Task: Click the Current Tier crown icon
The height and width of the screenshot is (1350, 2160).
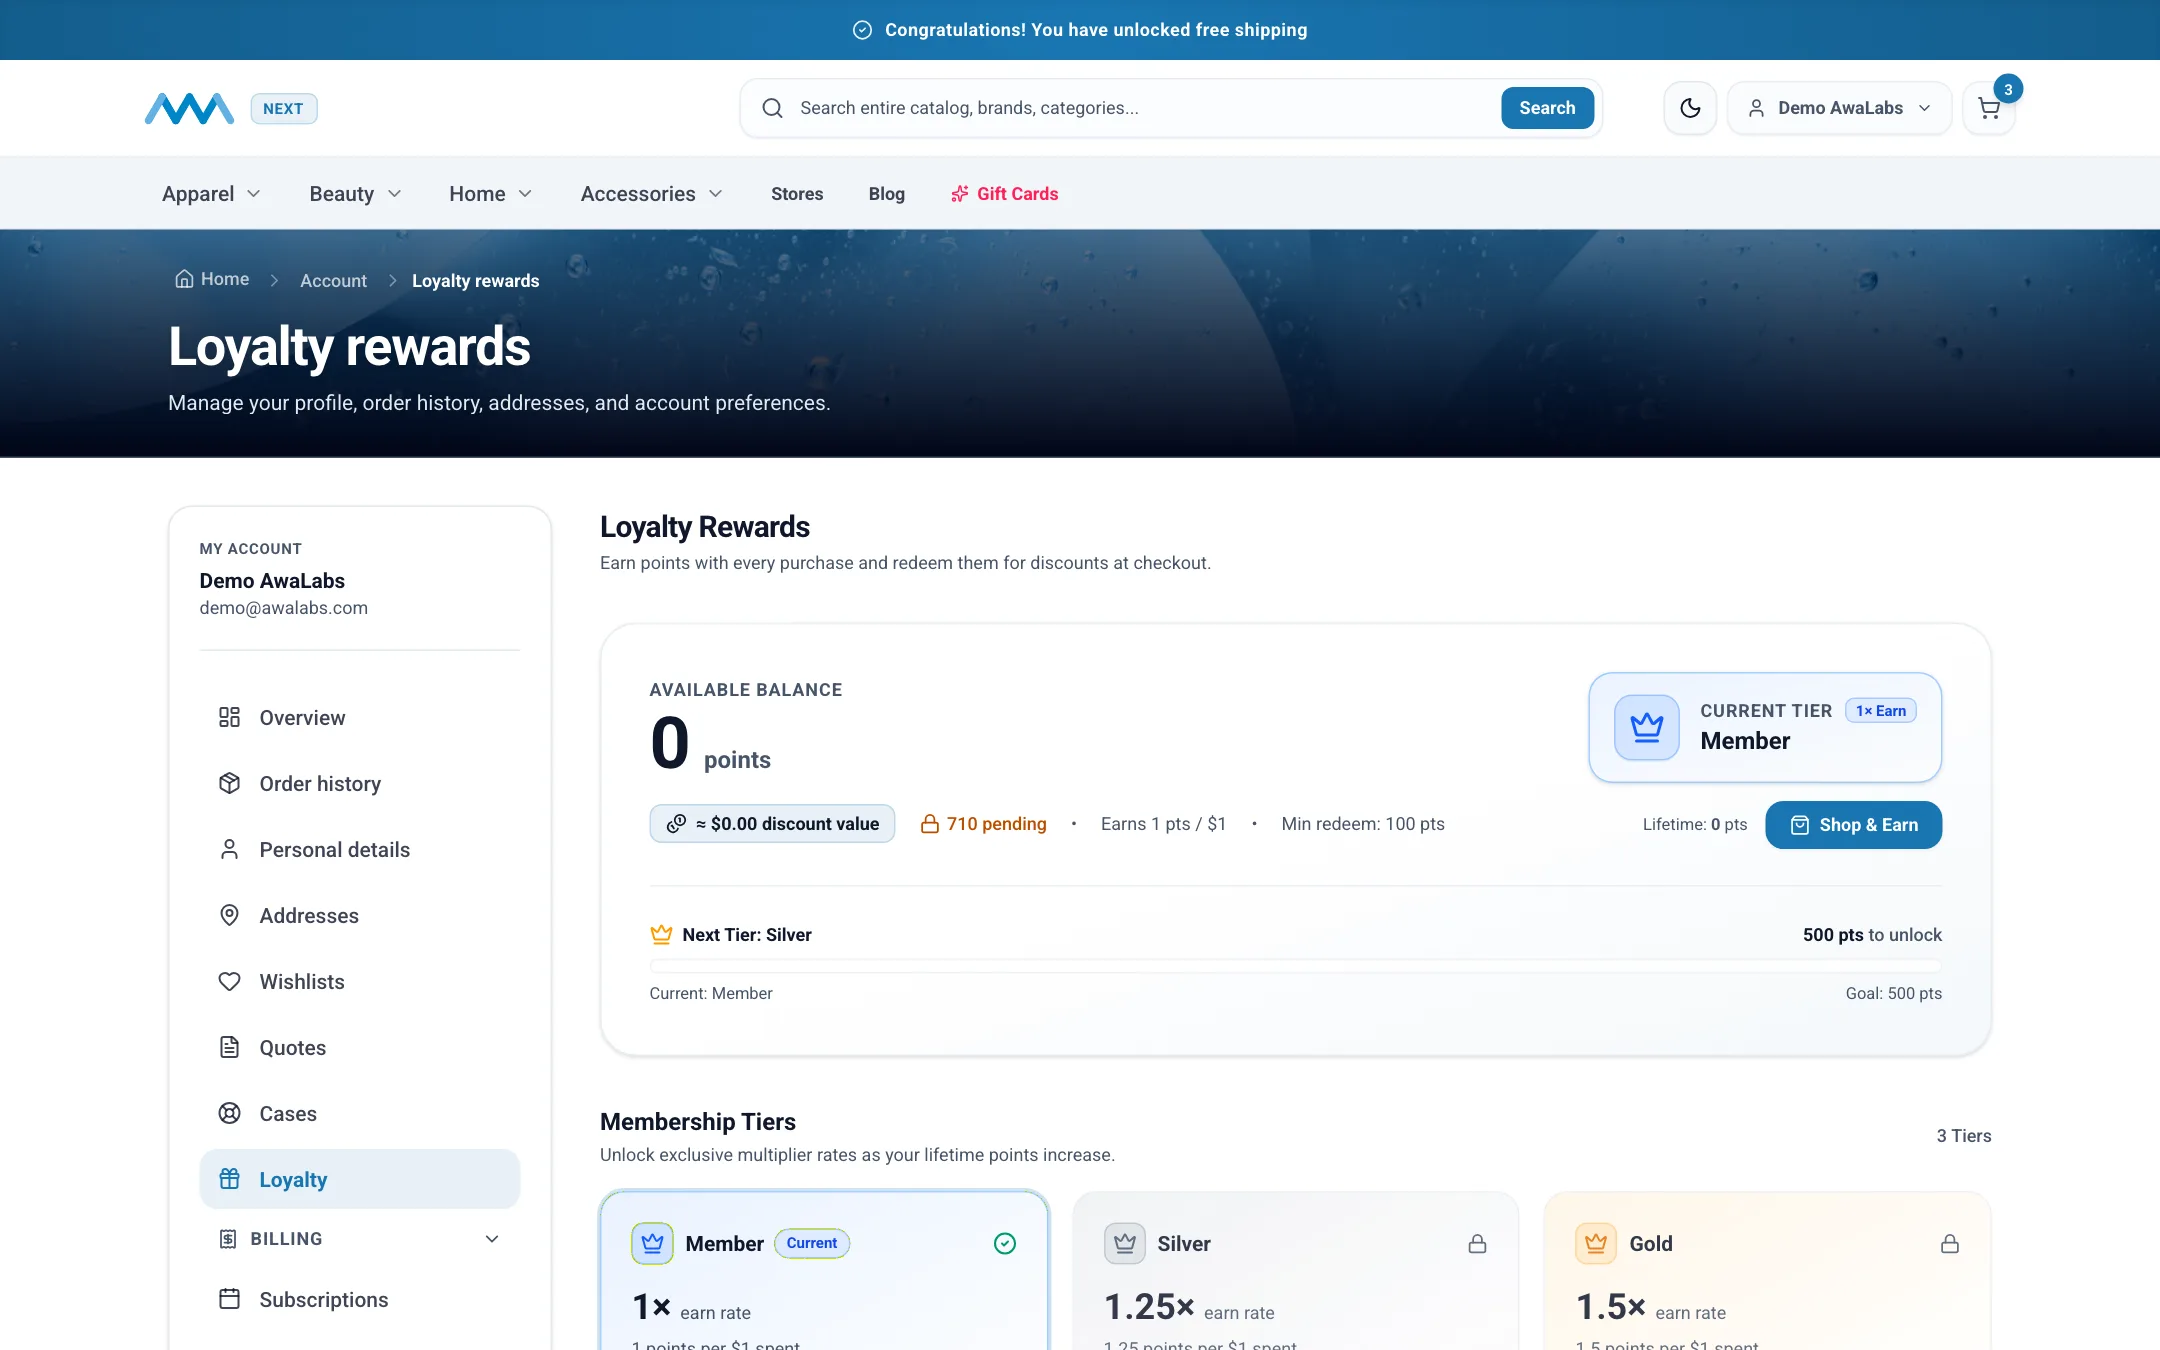Action: 1646,727
